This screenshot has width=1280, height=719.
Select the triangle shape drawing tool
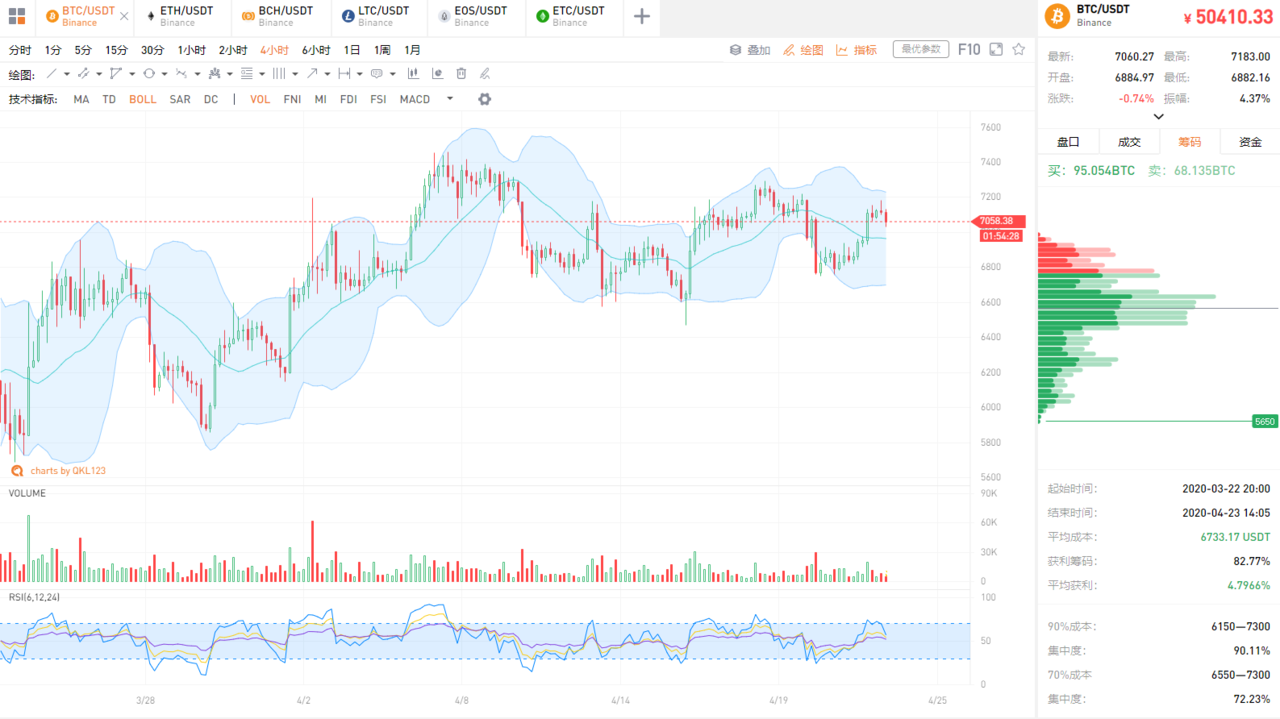click(x=116, y=73)
